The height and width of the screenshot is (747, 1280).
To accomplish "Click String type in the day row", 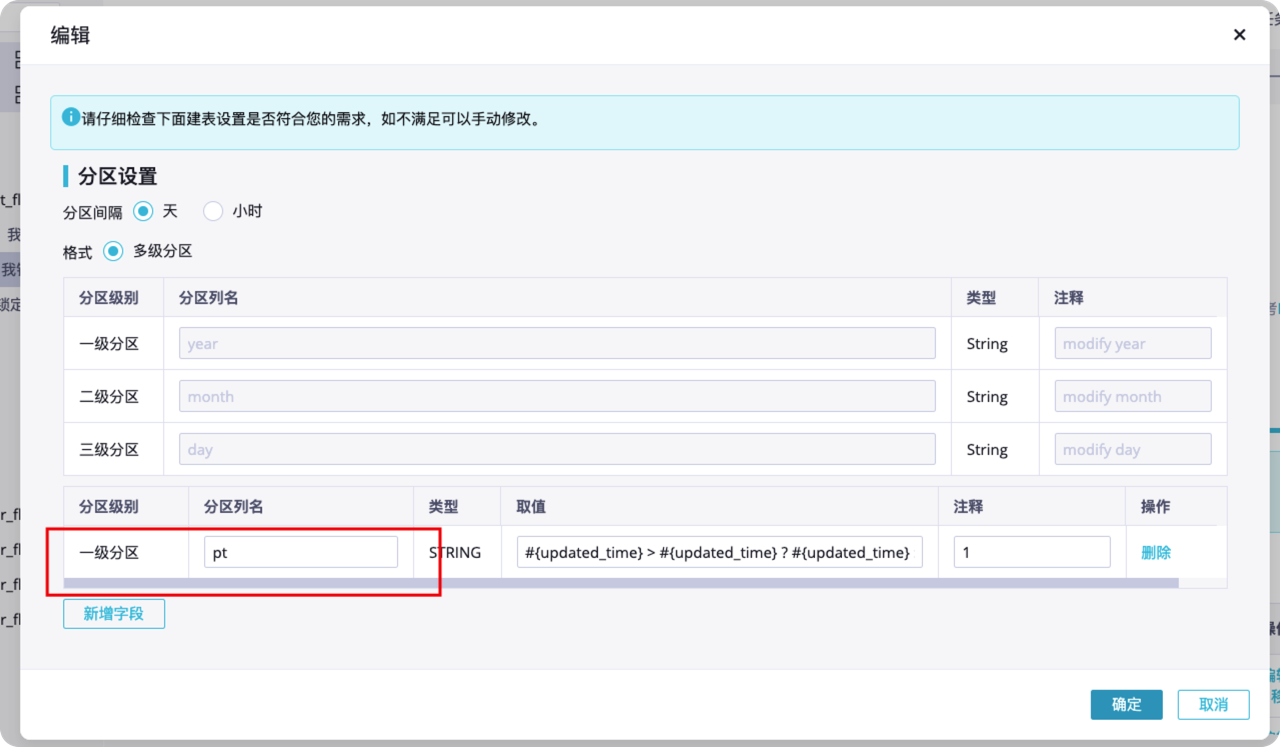I will pos(987,449).
